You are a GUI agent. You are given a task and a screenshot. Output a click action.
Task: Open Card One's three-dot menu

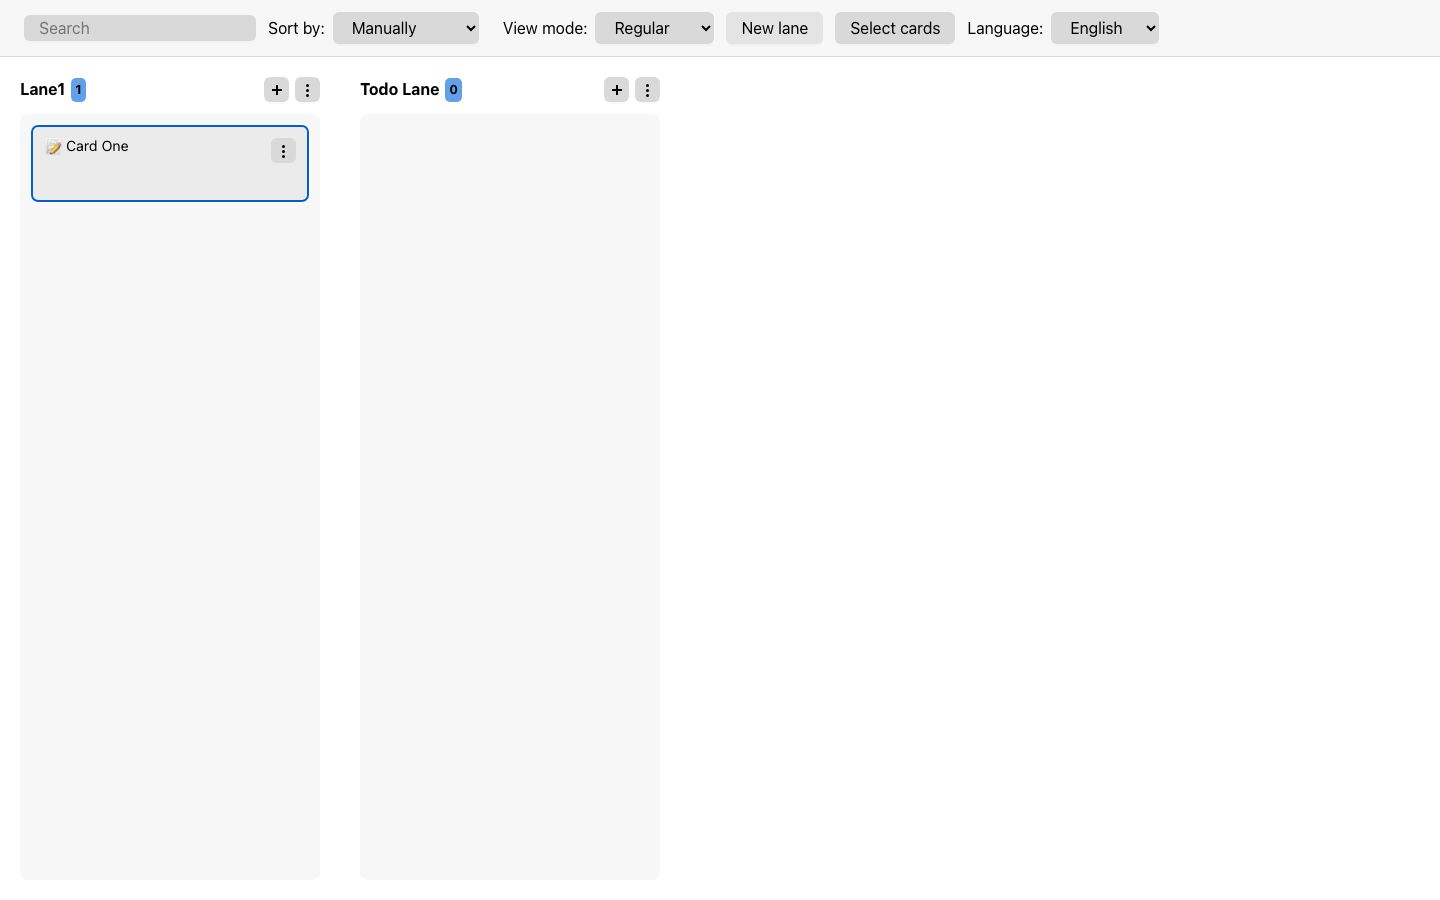coord(283,151)
